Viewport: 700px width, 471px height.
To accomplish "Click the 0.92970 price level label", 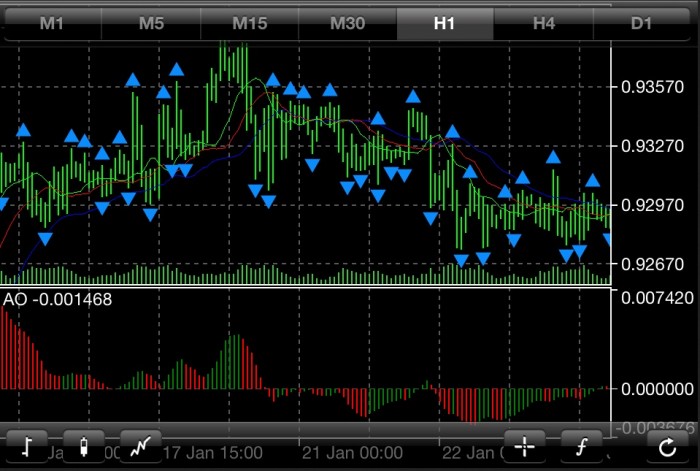I will pos(652,205).
